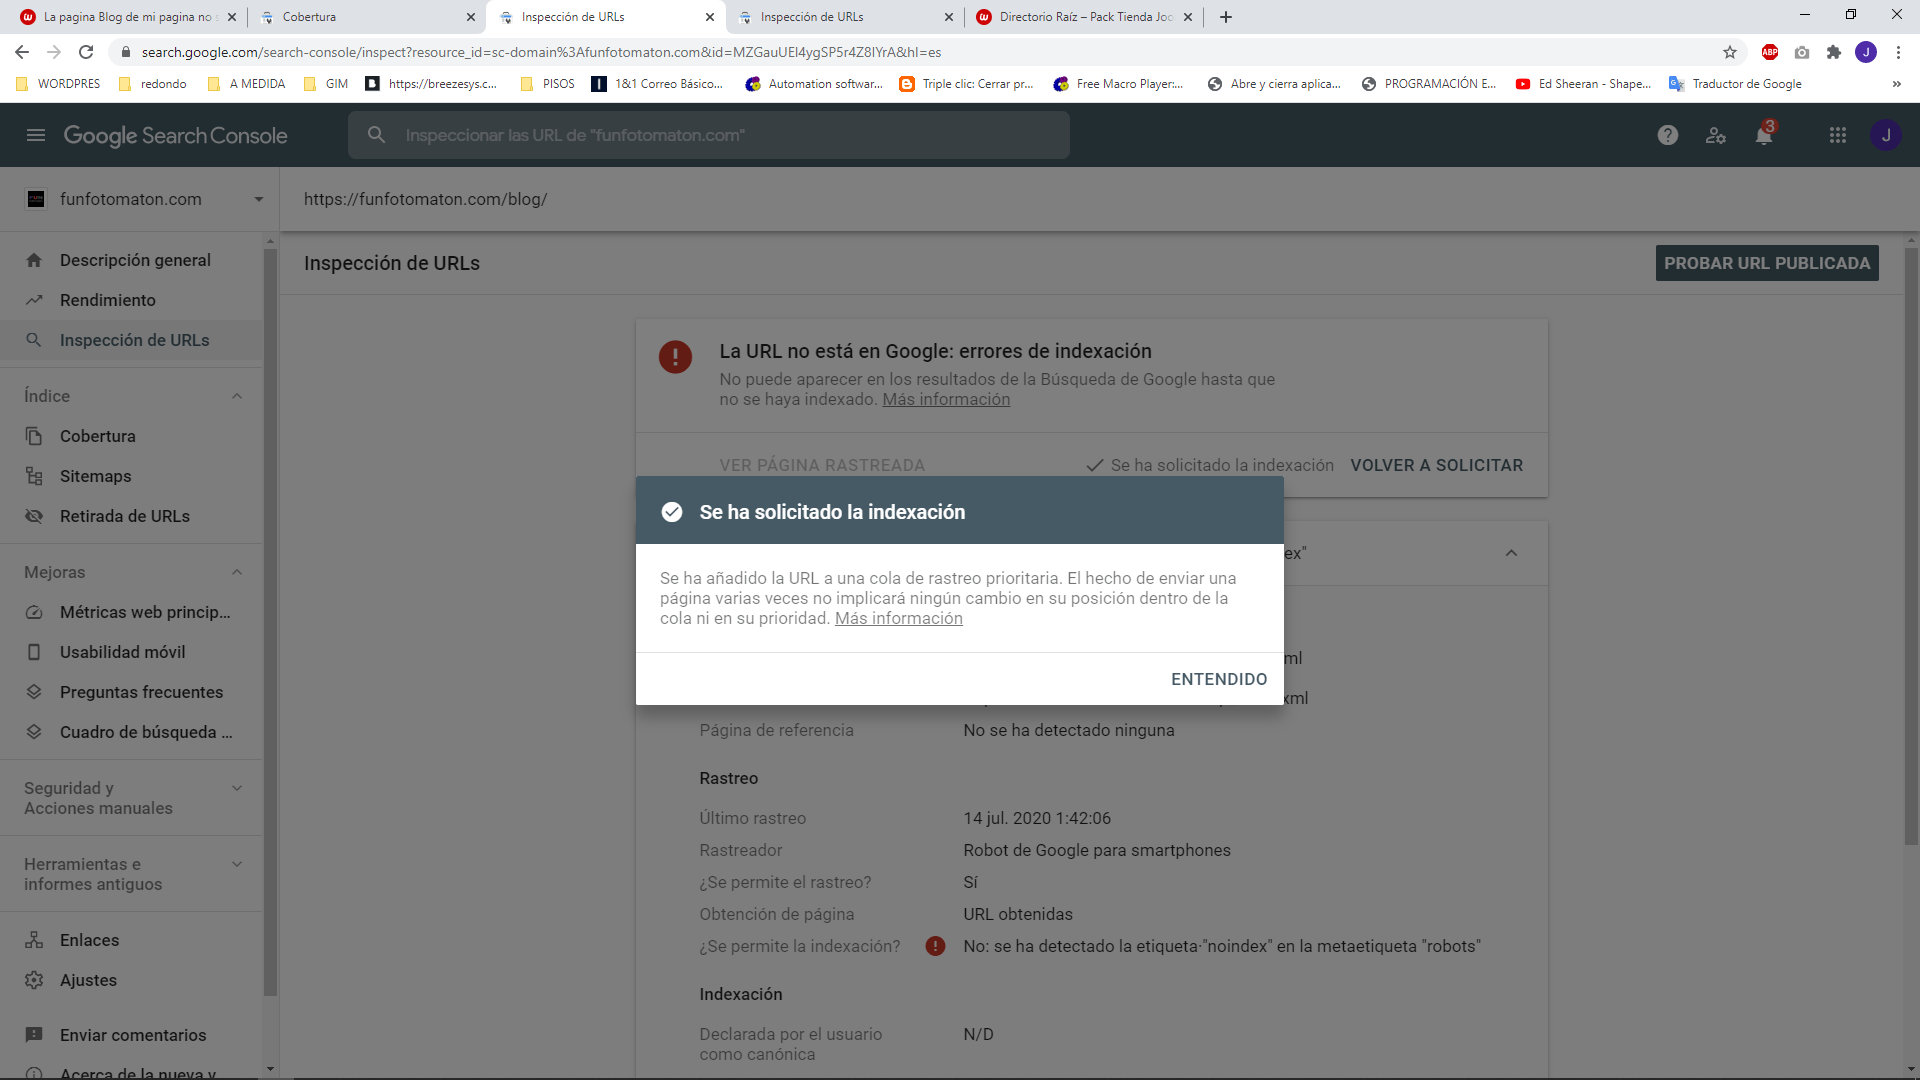Click the Google Search Console logo
This screenshot has width=1920, height=1080.
point(175,135)
